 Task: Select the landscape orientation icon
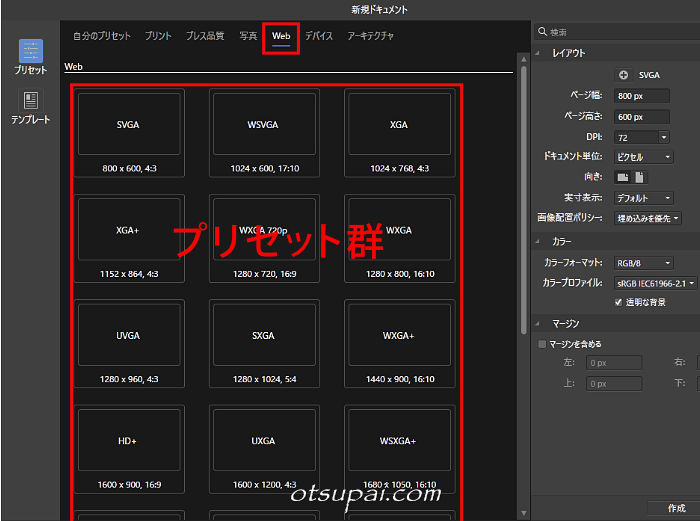click(622, 177)
